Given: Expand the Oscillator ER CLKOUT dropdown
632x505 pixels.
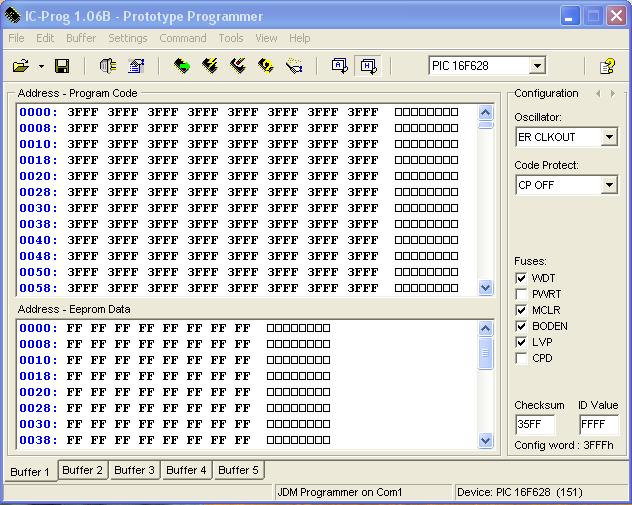Looking at the screenshot, I should point(609,137).
